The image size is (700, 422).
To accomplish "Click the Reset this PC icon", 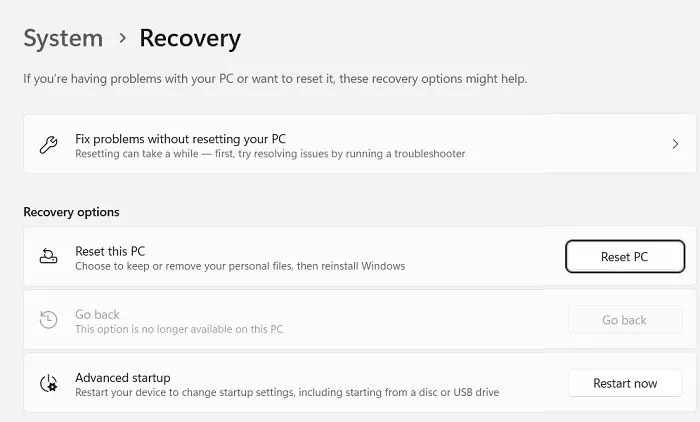I will pos(48,257).
